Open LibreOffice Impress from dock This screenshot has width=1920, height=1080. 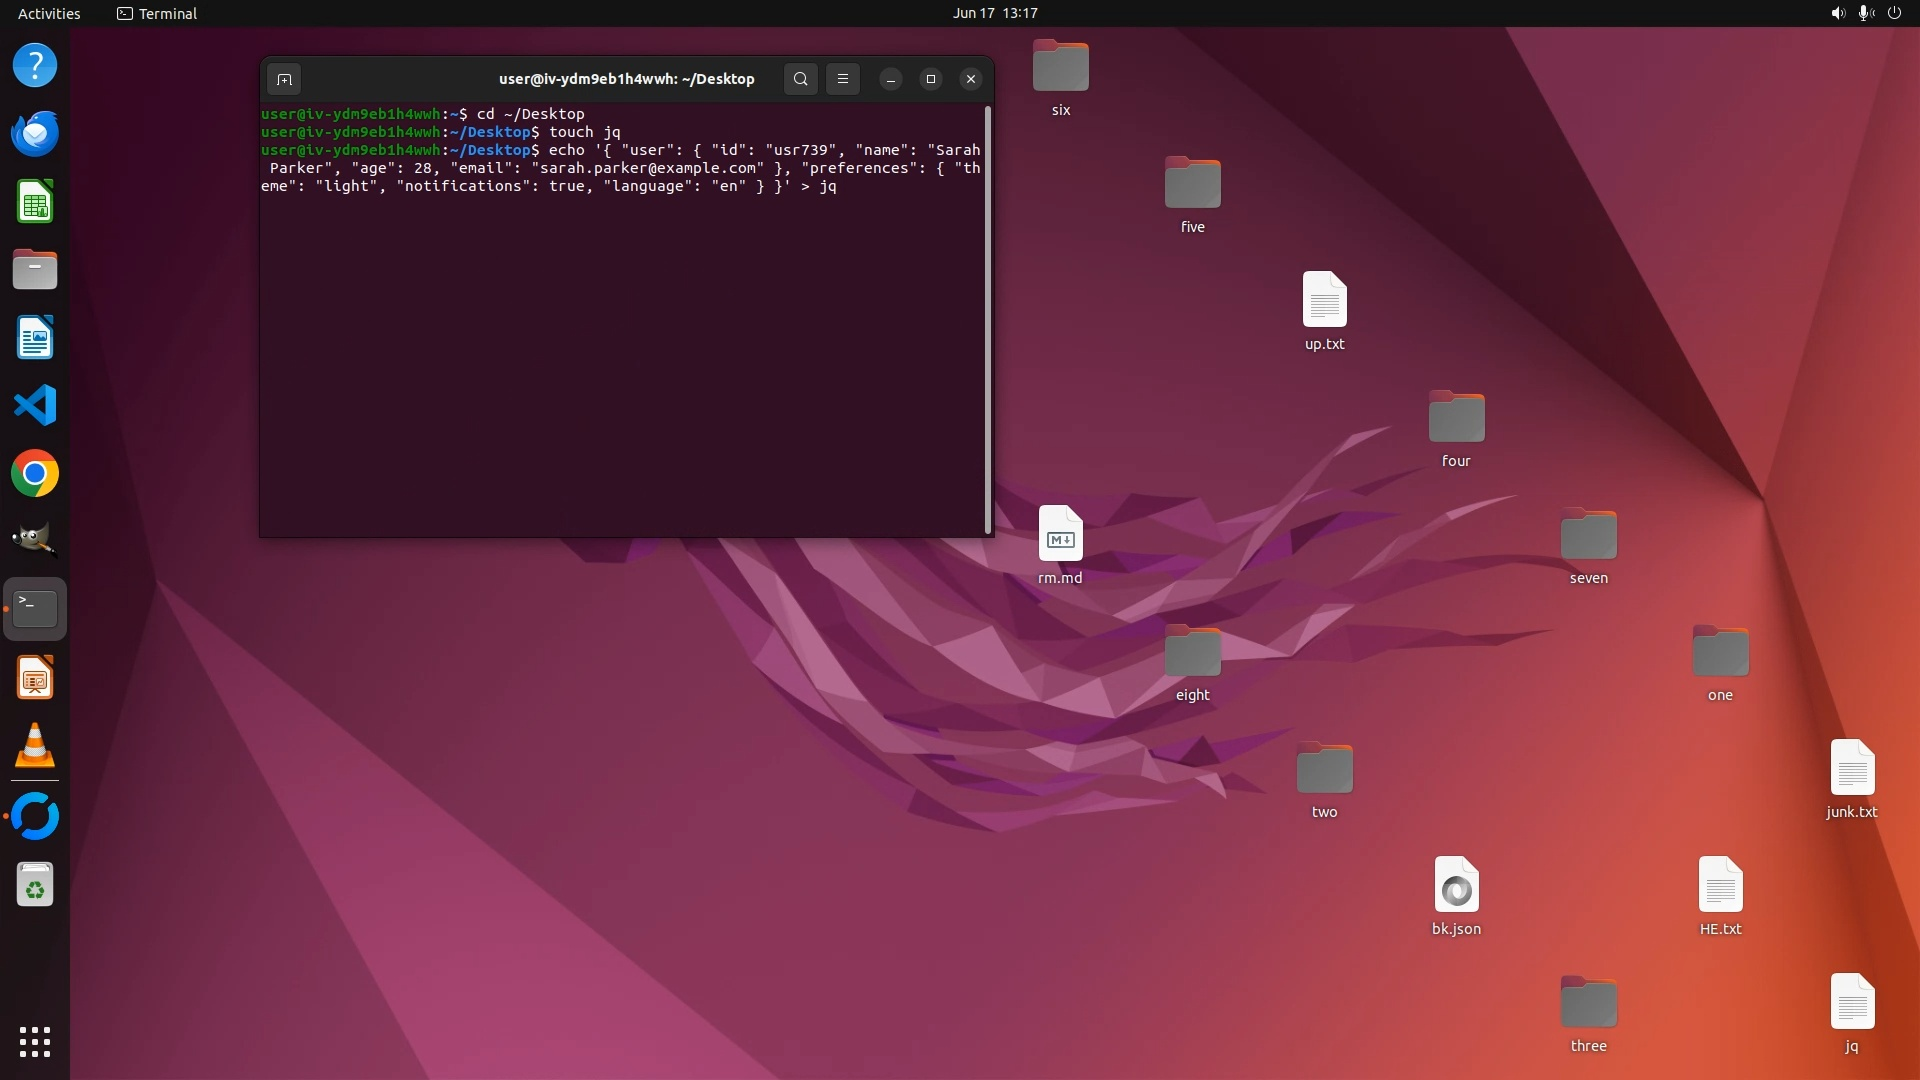point(35,679)
